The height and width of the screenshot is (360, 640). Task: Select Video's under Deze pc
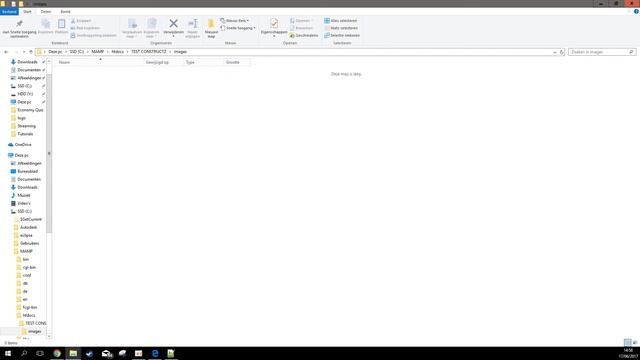tap(24, 203)
